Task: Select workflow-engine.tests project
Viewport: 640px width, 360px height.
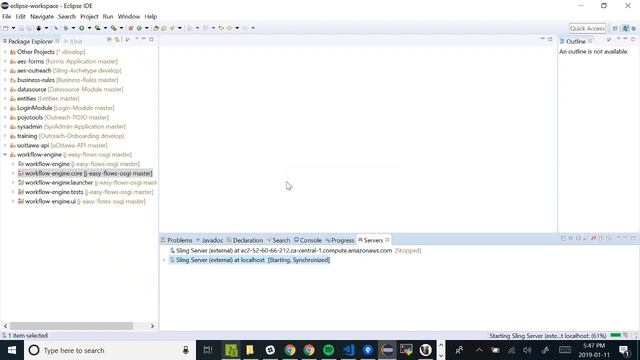Action: point(86,192)
